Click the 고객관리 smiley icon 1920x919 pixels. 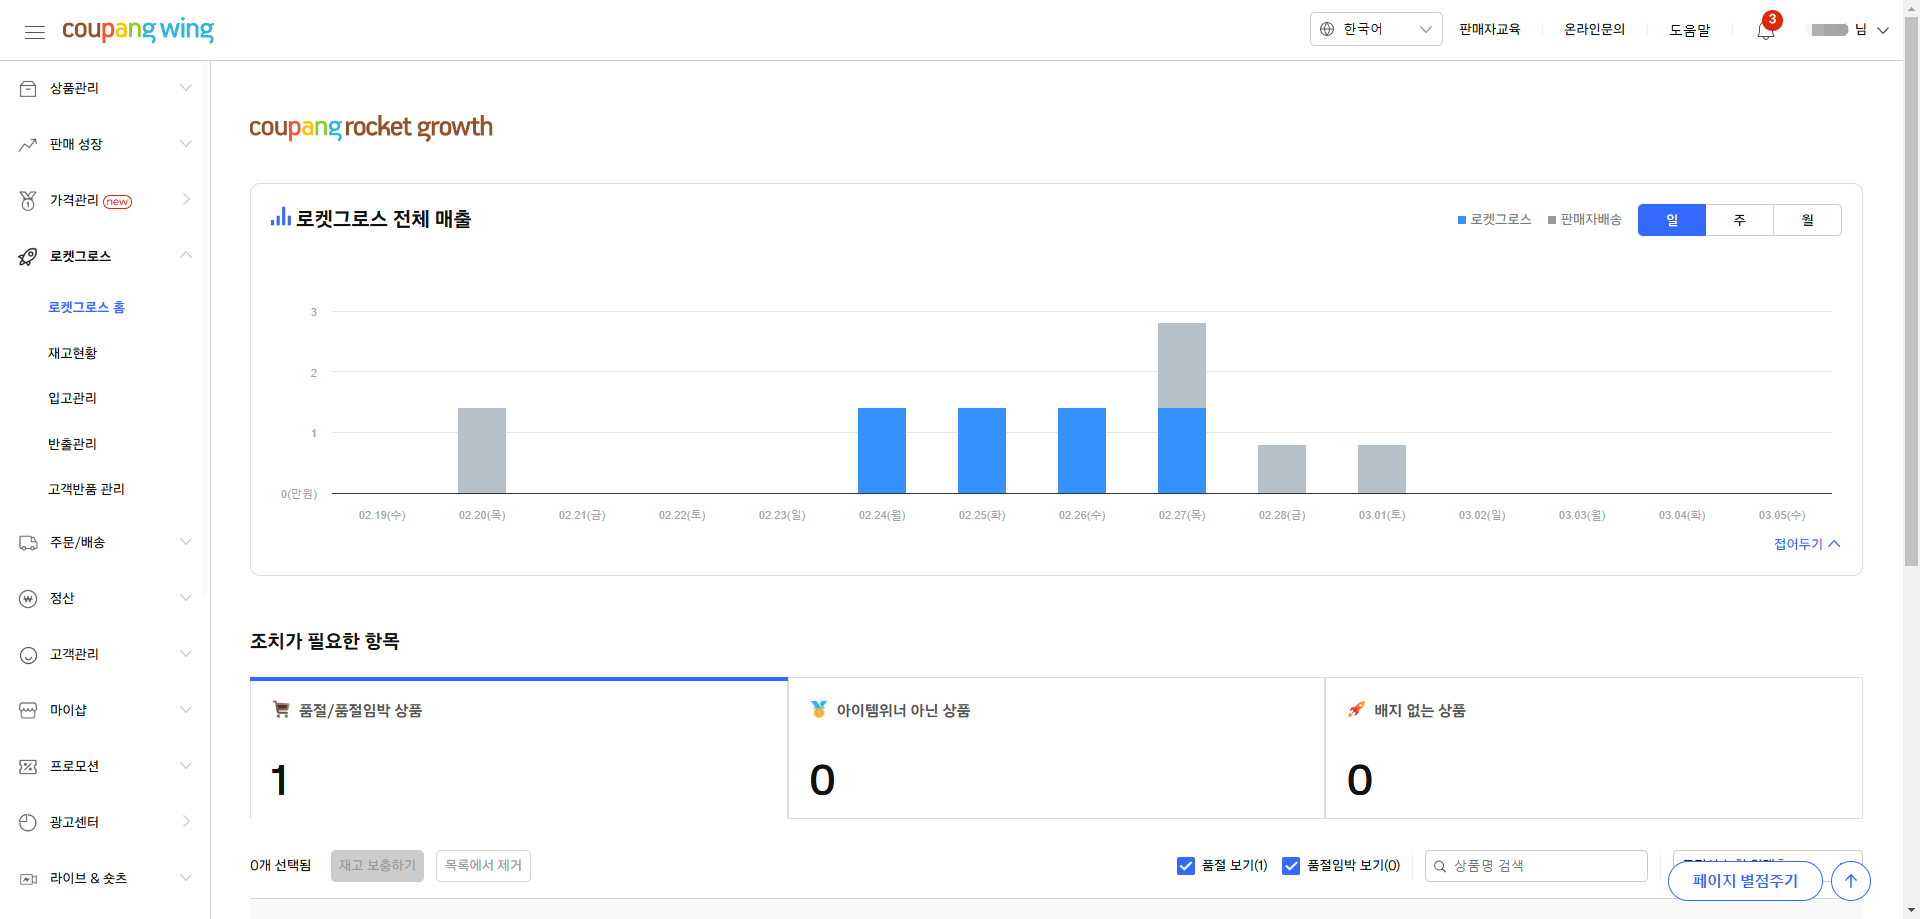point(28,655)
